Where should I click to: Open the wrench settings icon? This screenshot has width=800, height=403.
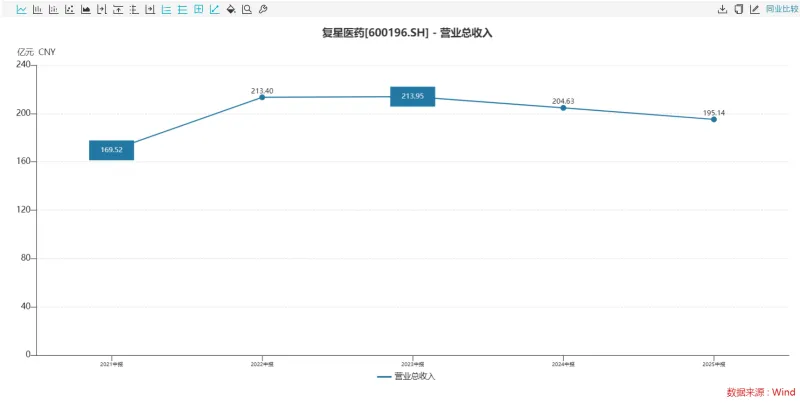[x=262, y=9]
